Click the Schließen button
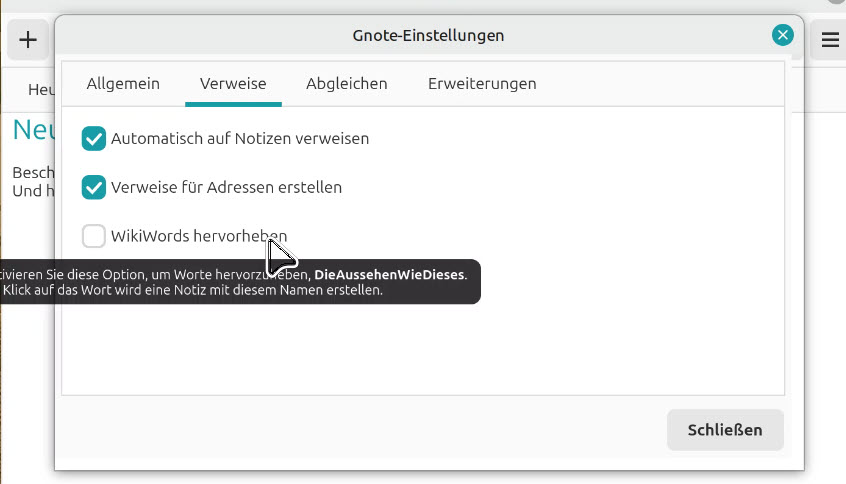846x484 pixels. (x=725, y=430)
